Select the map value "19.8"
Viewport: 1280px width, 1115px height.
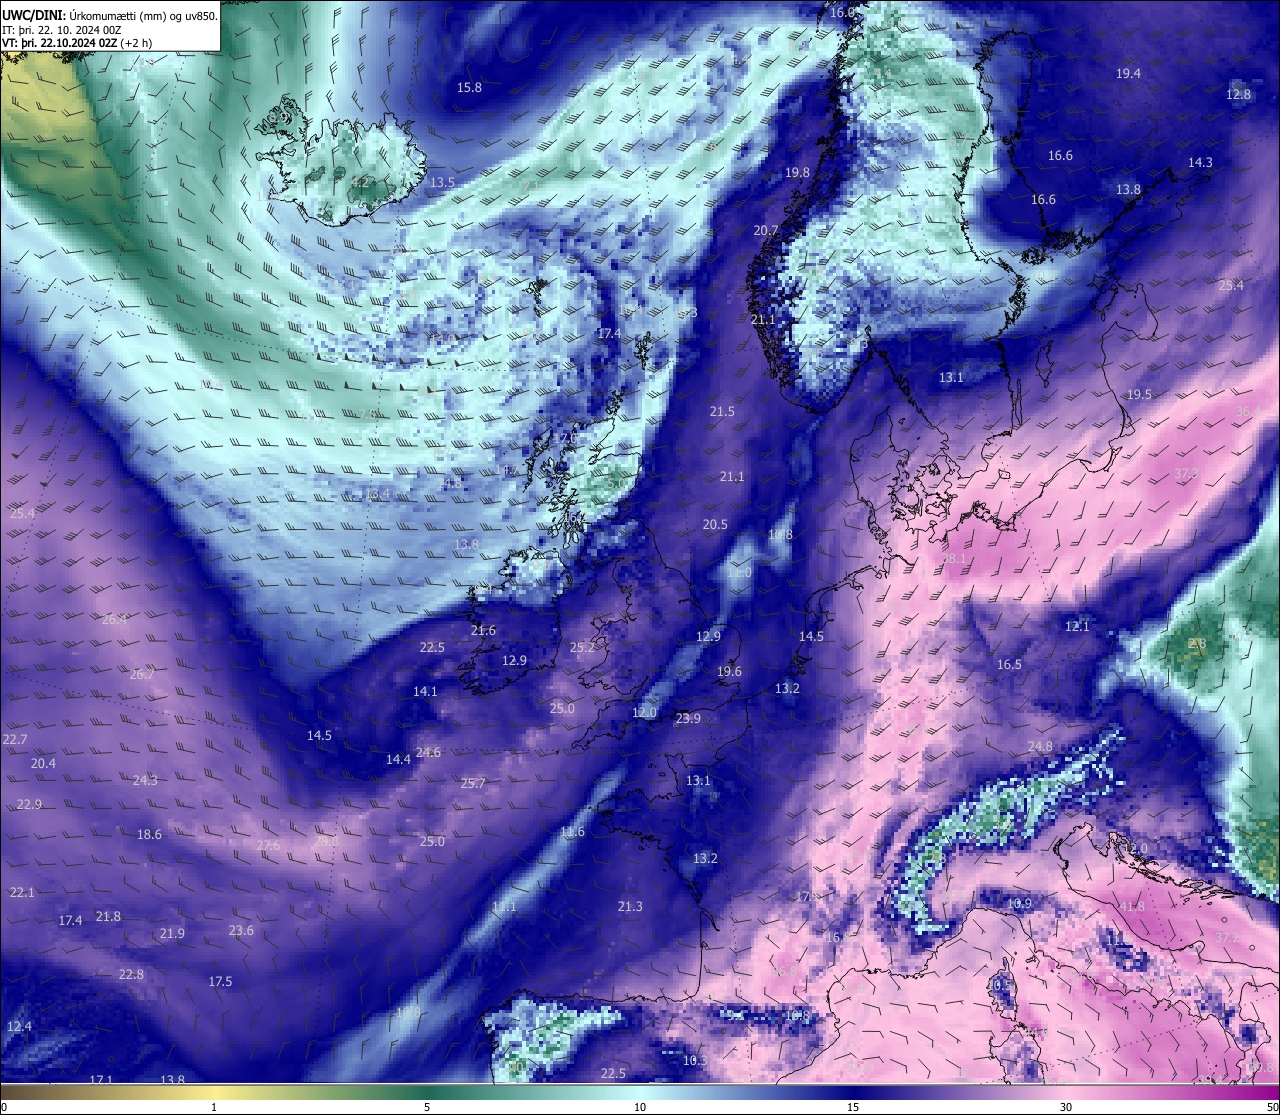click(x=797, y=172)
